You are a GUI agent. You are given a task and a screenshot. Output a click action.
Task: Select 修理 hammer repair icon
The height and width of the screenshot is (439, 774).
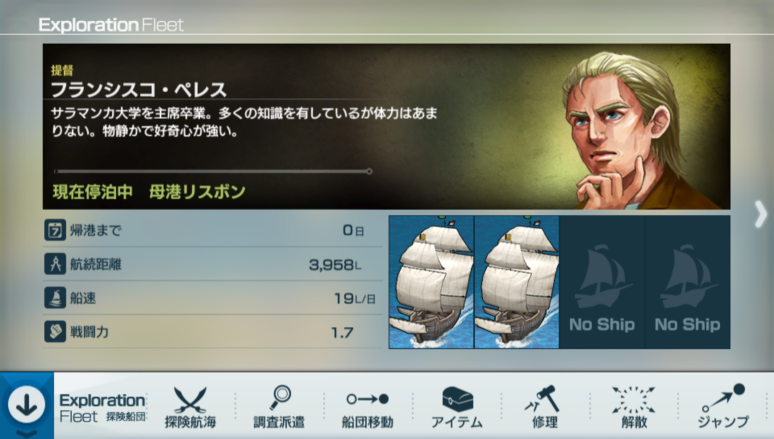click(x=543, y=399)
